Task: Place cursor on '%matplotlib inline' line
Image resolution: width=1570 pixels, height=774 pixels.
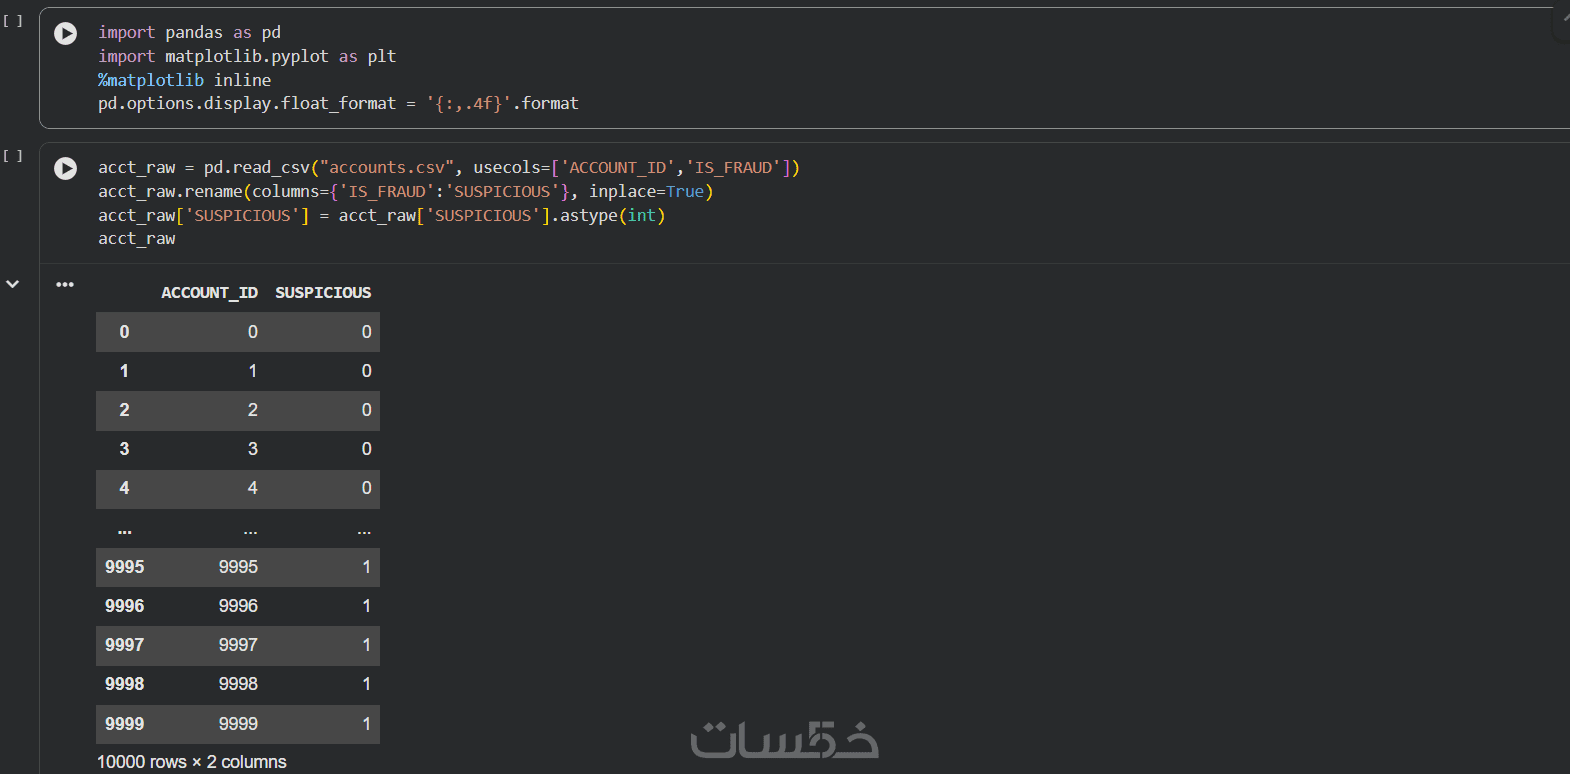Action: tap(184, 80)
